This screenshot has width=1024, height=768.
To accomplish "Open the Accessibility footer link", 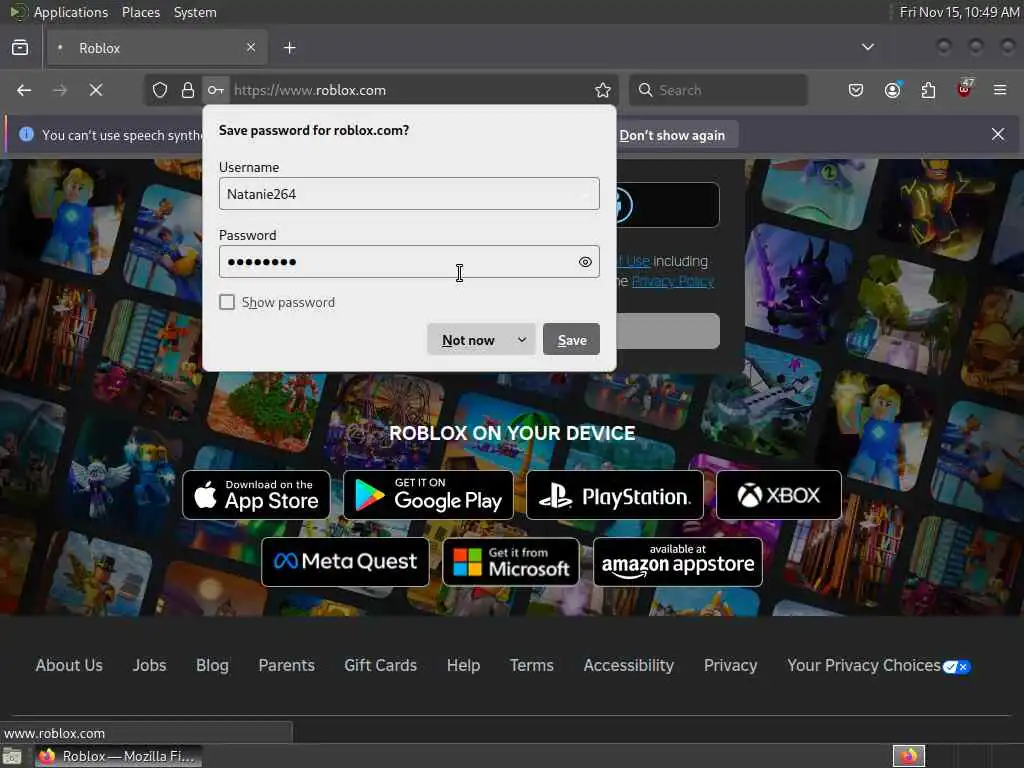I will (629, 665).
